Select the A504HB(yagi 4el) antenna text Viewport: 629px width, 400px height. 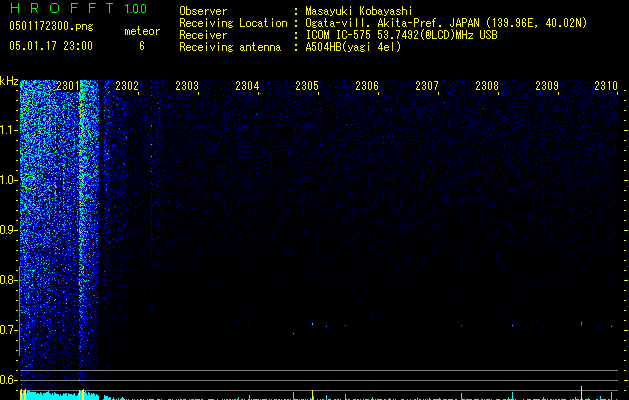coord(353,47)
